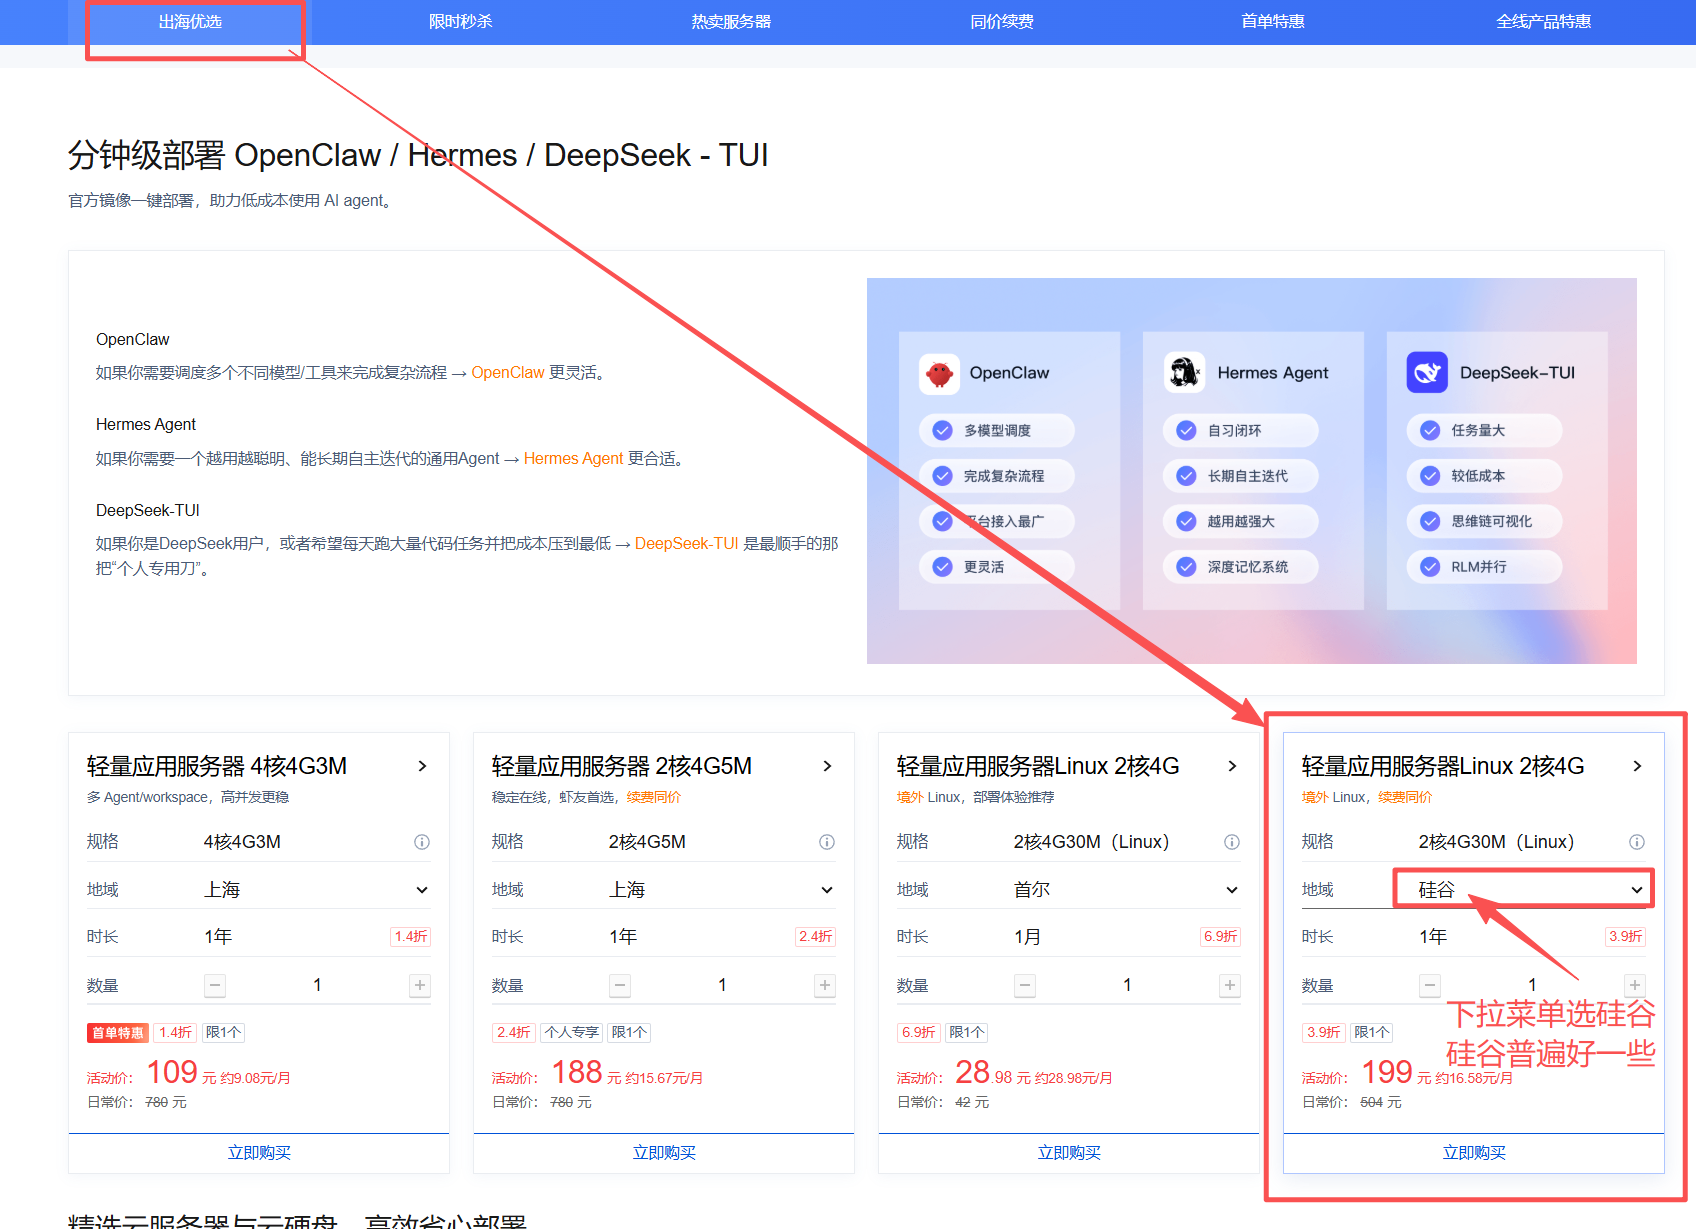Click the checkmark beside 任务量大
The image size is (1696, 1229).
click(1430, 431)
